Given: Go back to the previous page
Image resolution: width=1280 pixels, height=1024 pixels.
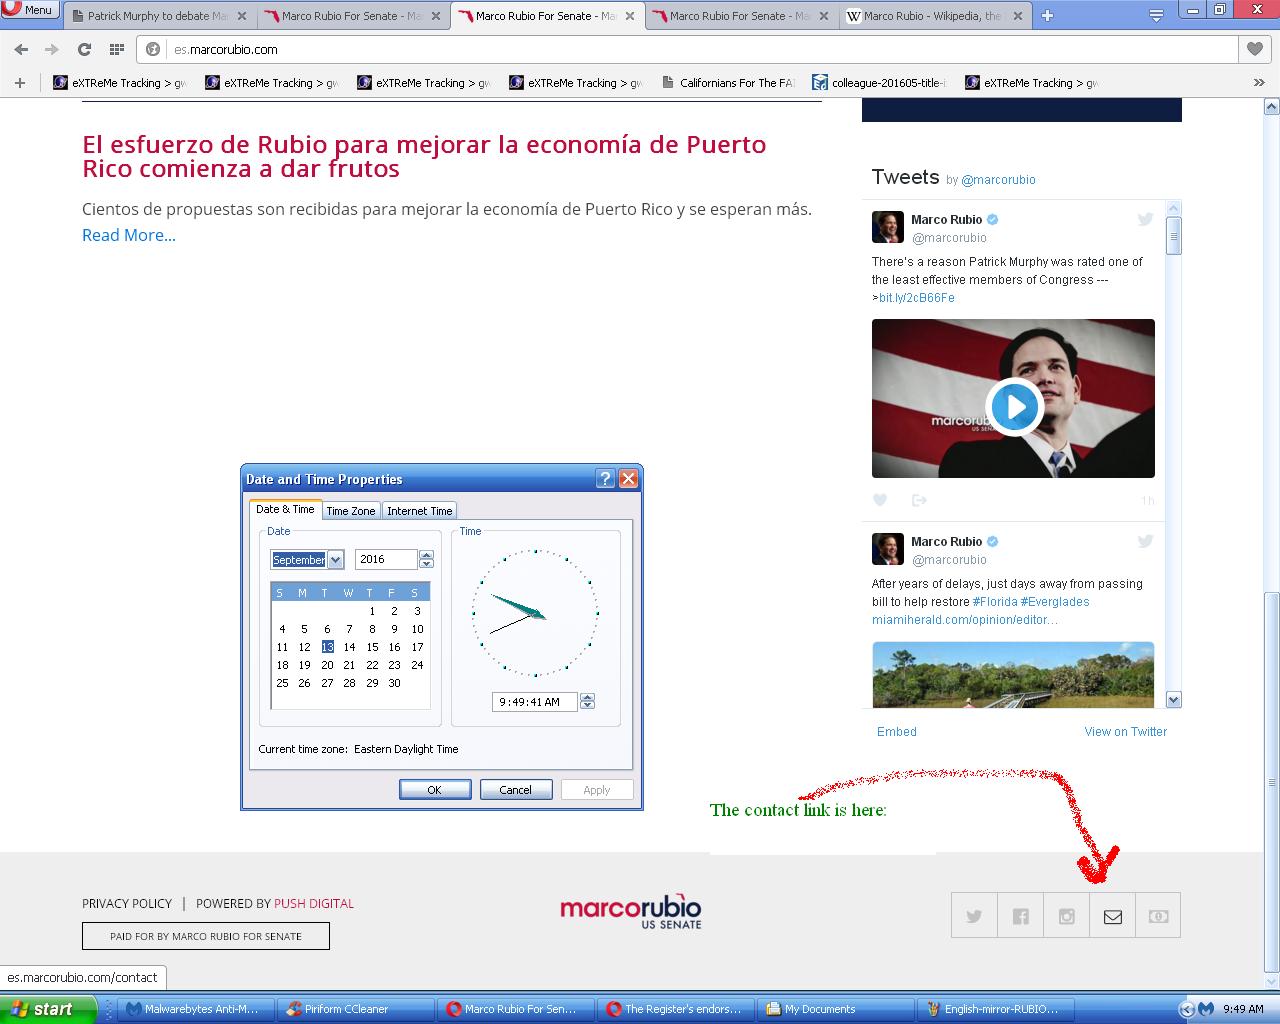Looking at the screenshot, I should pos(21,49).
